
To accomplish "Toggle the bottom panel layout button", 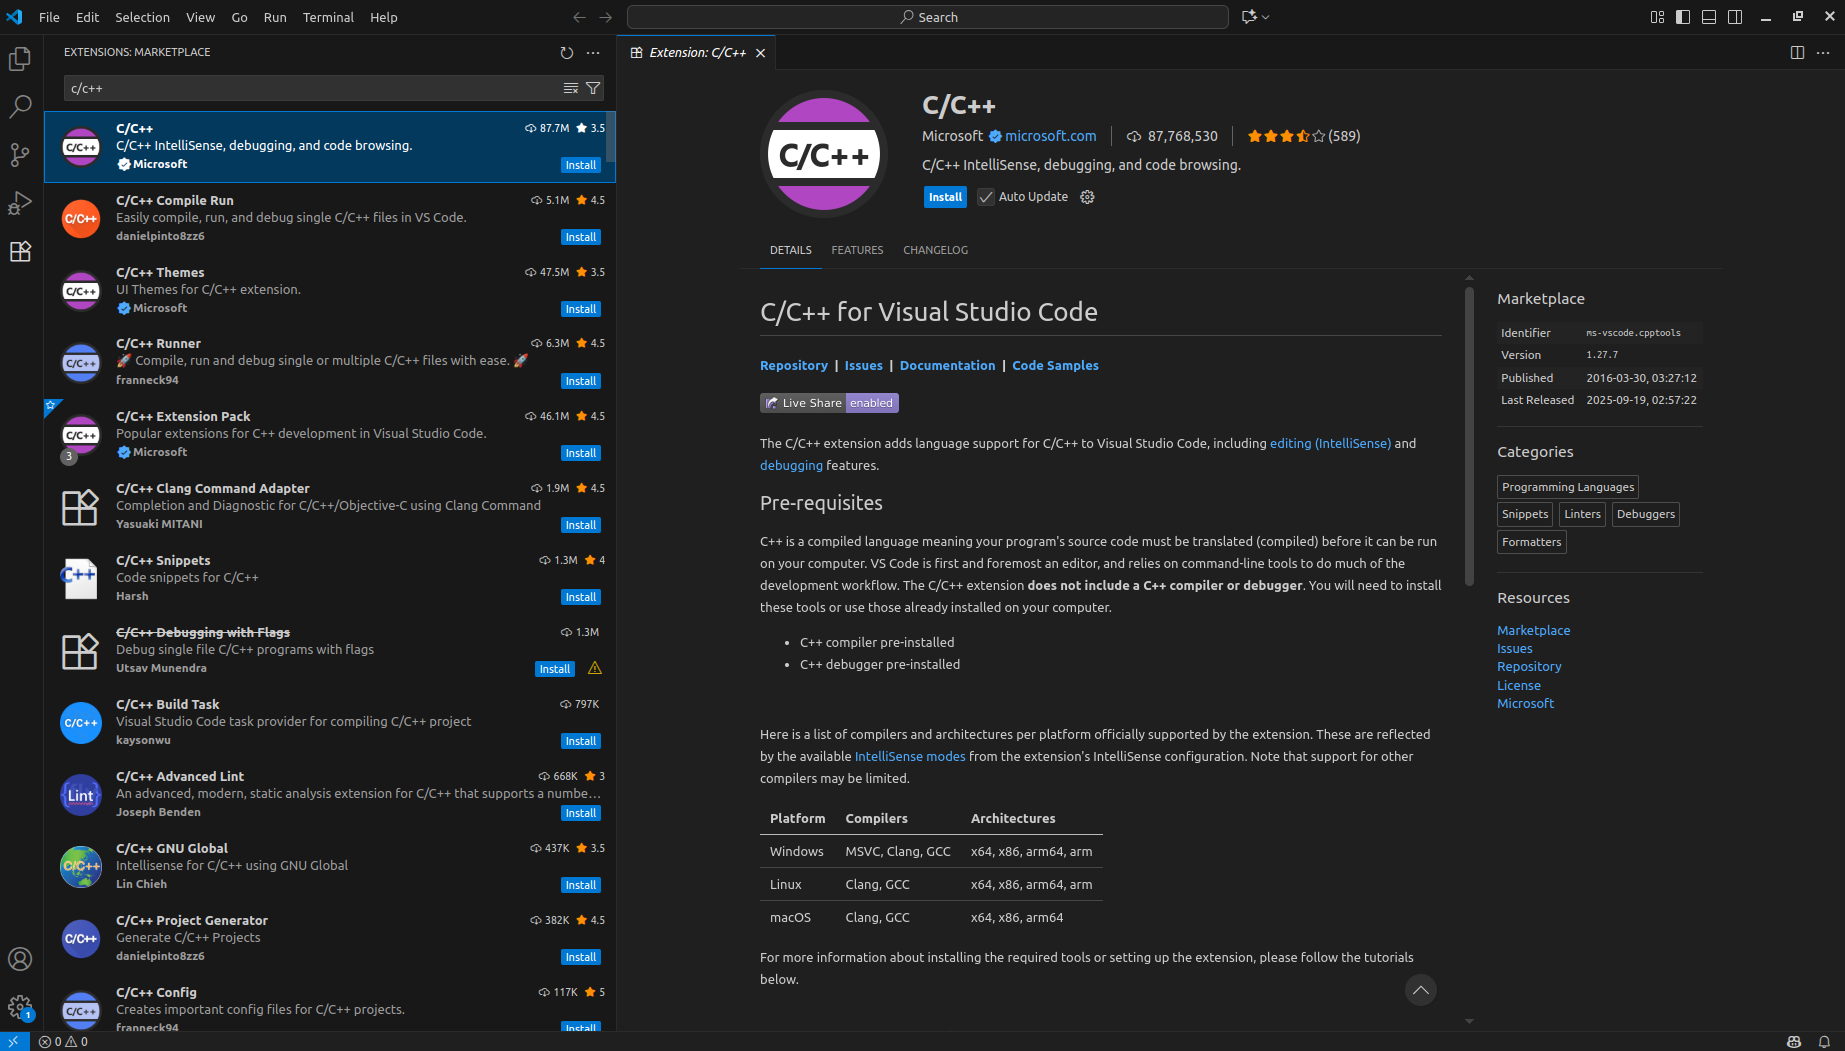I will pyautogui.click(x=1709, y=17).
